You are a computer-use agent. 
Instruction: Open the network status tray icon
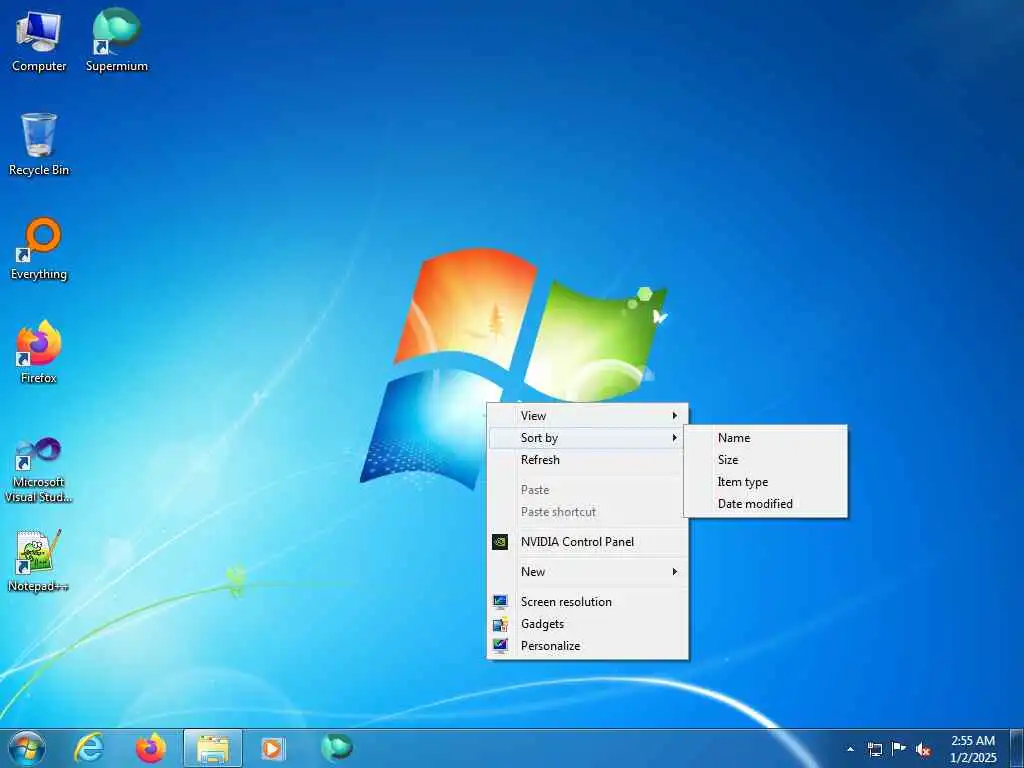pyautogui.click(x=874, y=749)
